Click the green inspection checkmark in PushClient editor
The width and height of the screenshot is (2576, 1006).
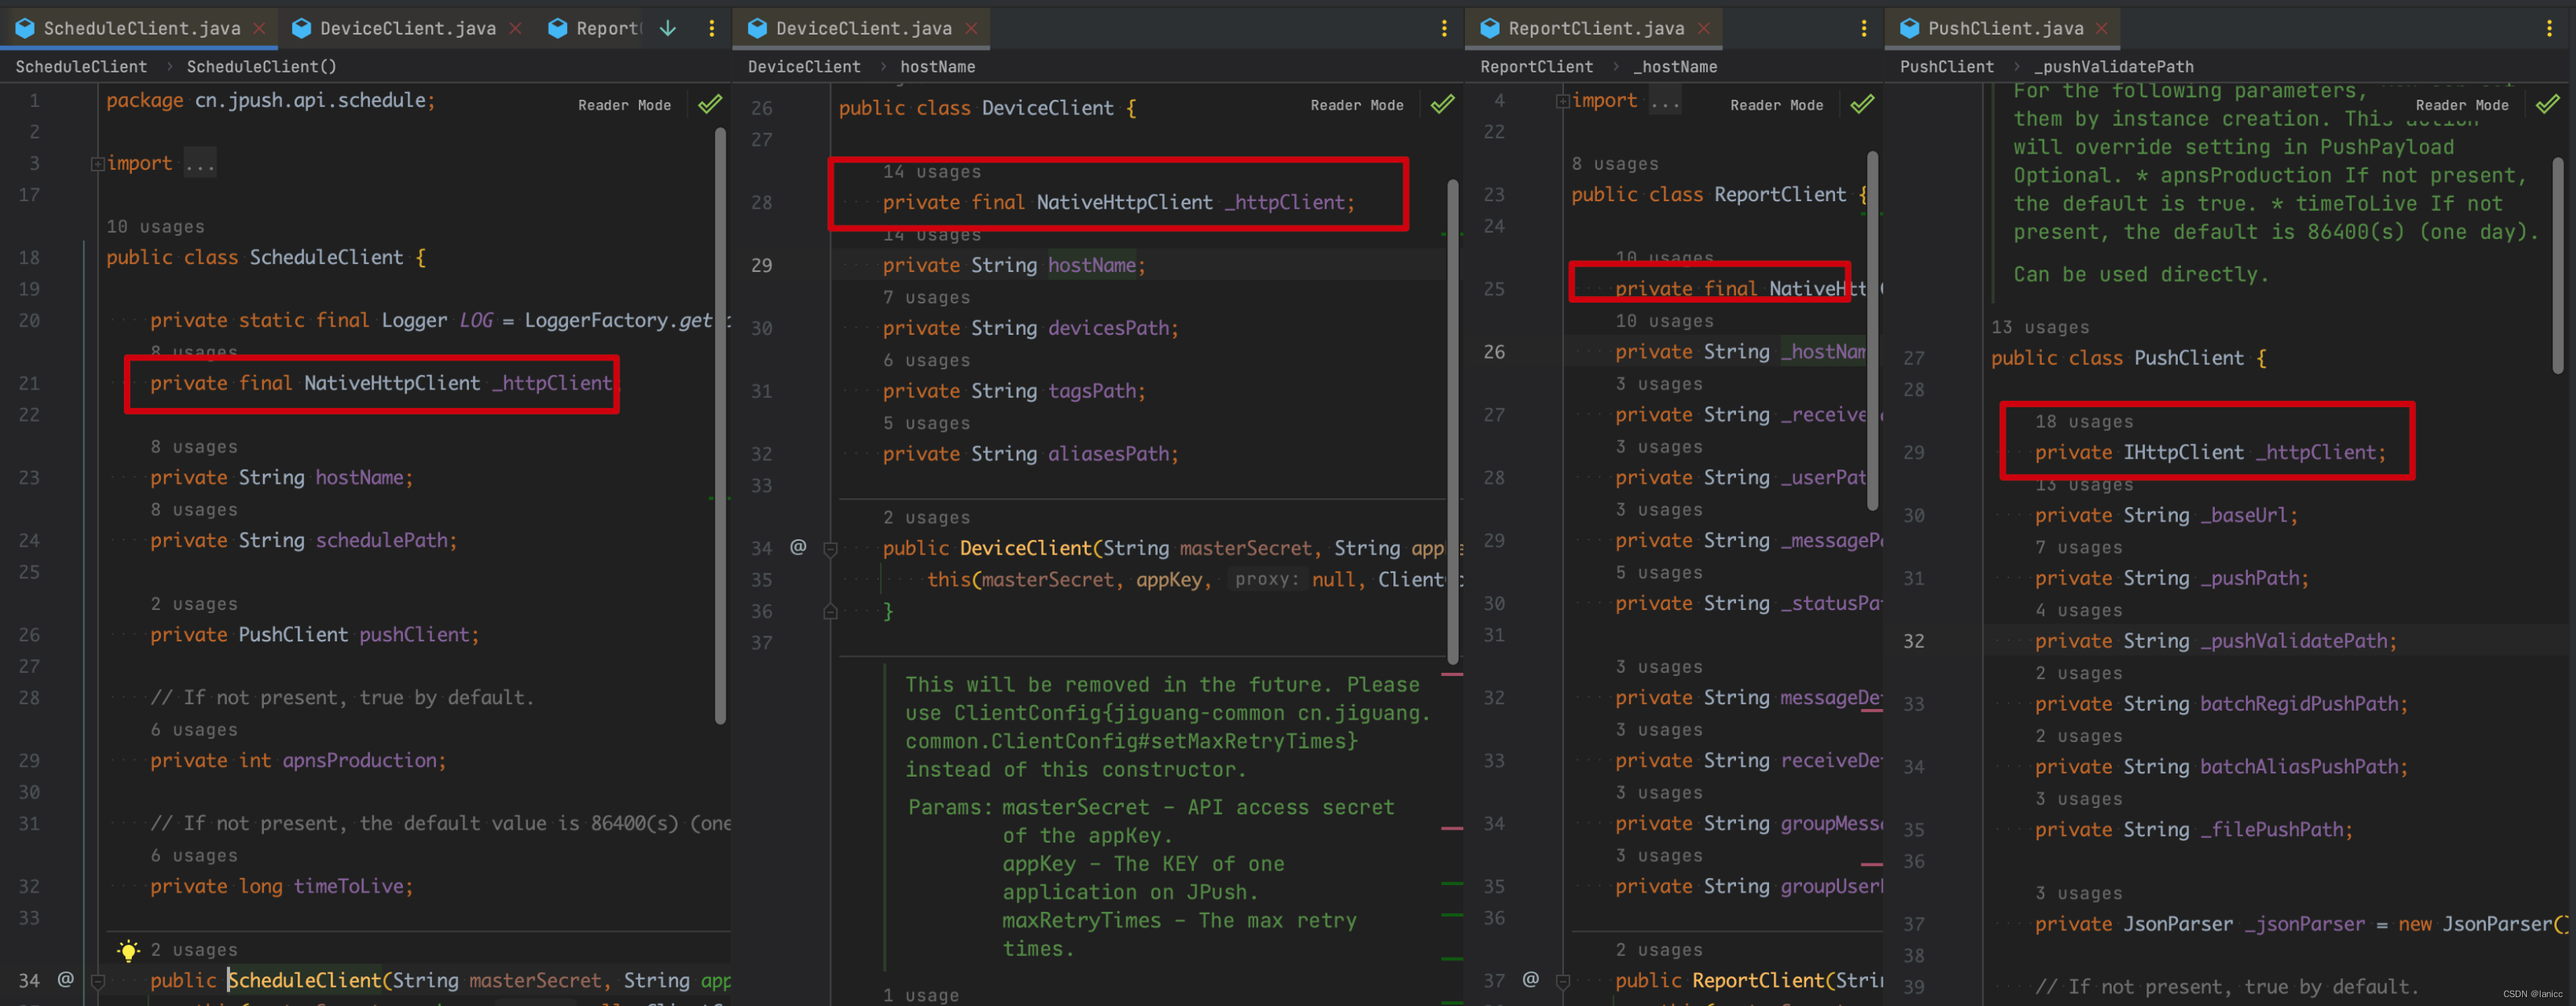2548,104
